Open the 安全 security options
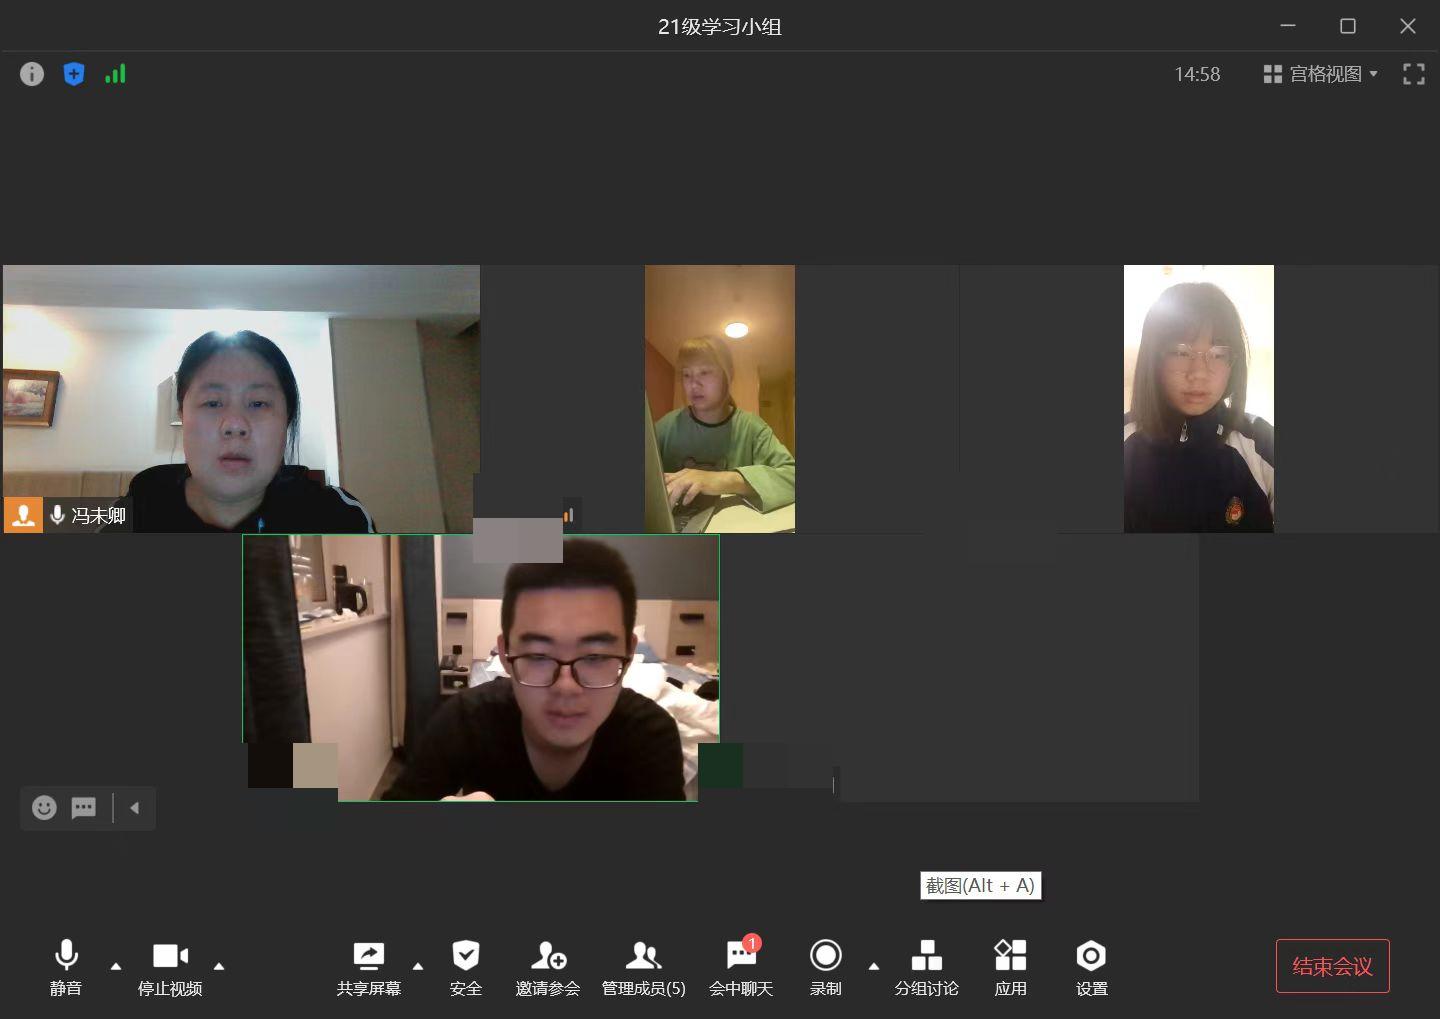The width and height of the screenshot is (1440, 1019). tap(466, 967)
